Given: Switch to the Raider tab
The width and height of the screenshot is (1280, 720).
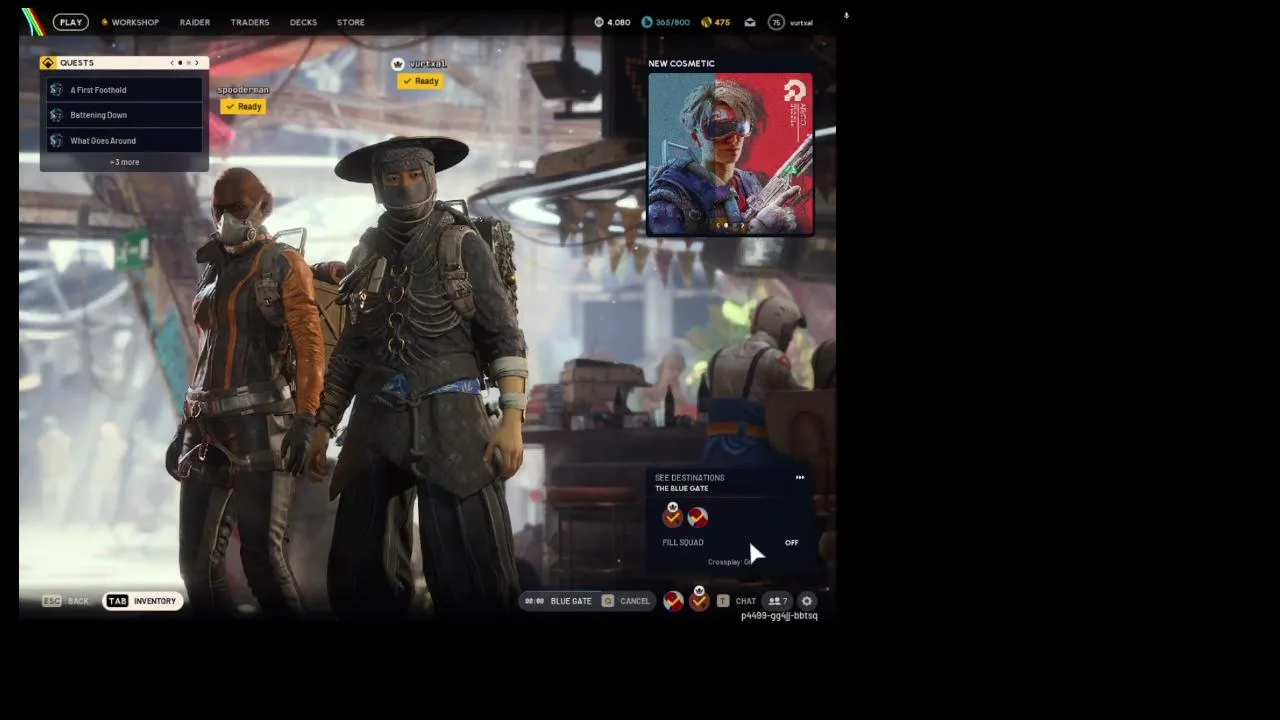Looking at the screenshot, I should coord(195,22).
